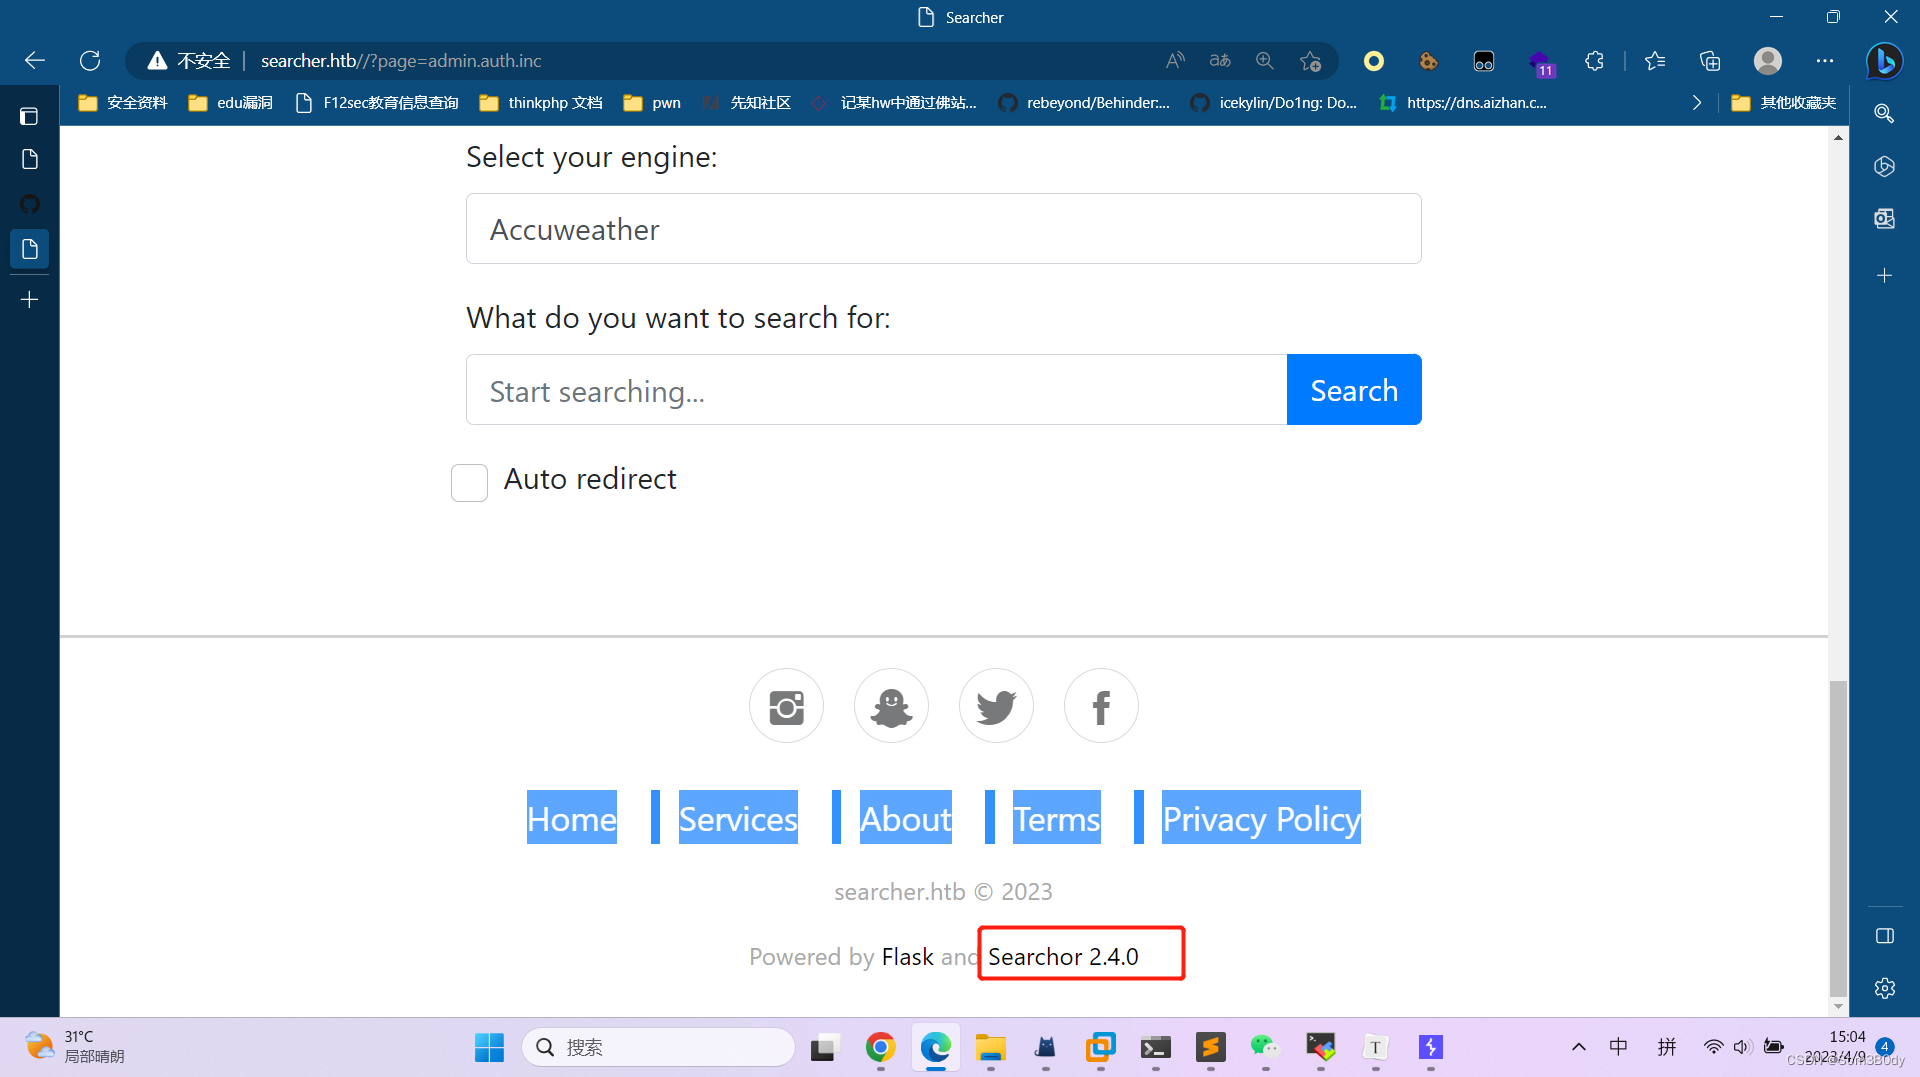Open the extension with badge 11
1920x1077 pixels.
click(1540, 63)
